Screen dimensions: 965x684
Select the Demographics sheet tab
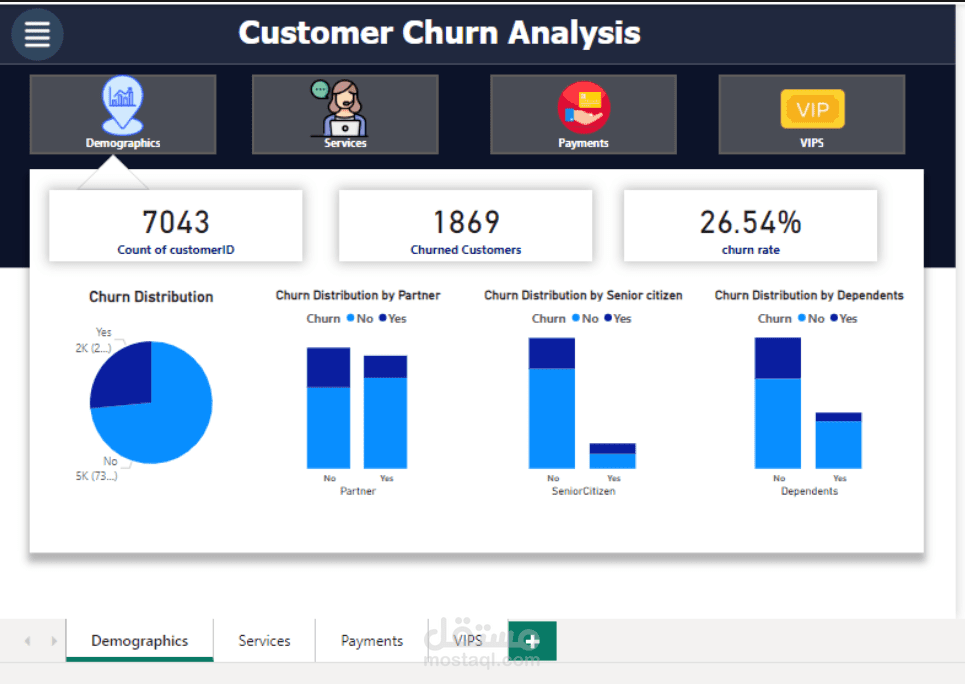[139, 640]
